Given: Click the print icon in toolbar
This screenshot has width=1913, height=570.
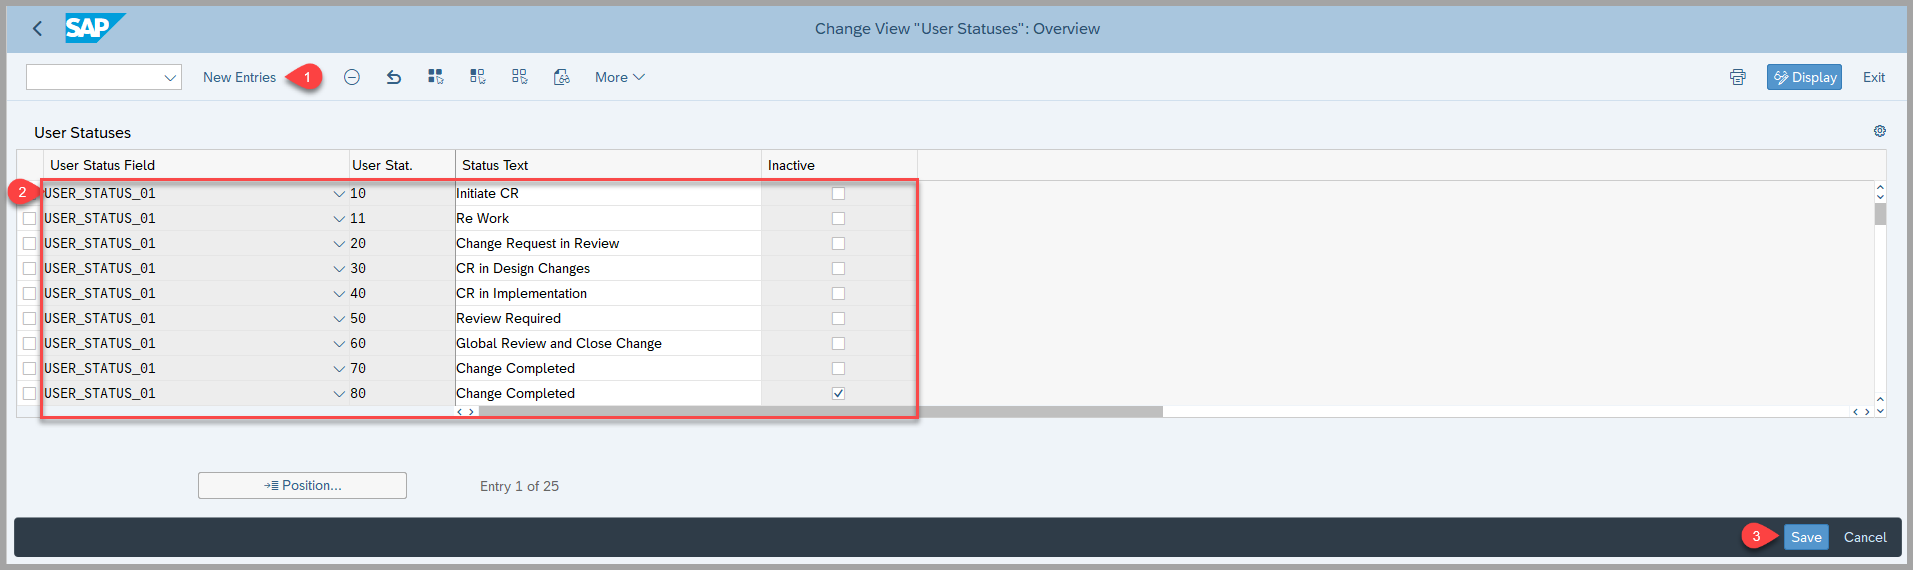Looking at the screenshot, I should (1738, 77).
